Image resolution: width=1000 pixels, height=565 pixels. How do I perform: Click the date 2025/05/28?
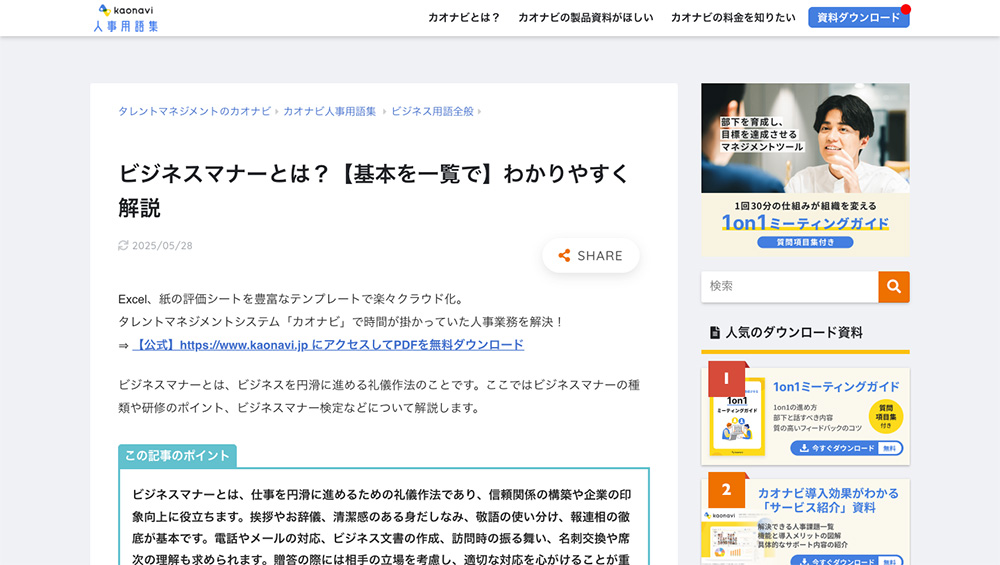(x=162, y=246)
